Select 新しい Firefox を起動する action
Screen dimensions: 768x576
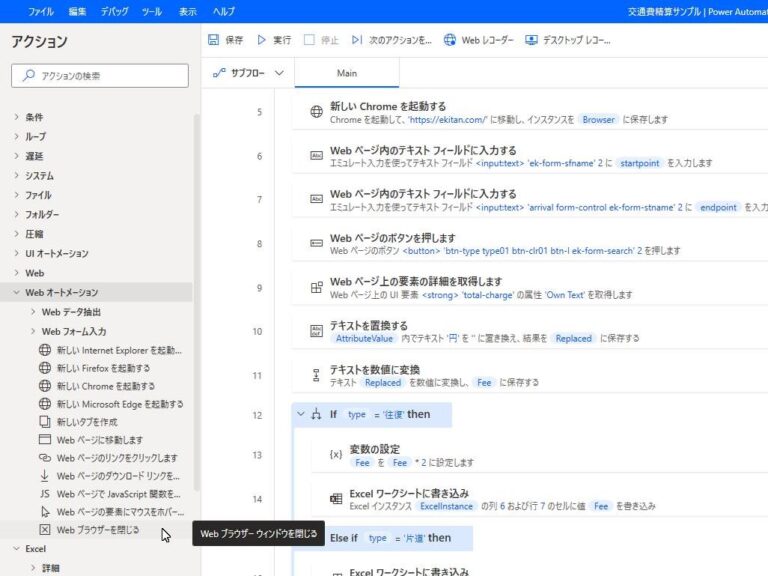point(94,368)
